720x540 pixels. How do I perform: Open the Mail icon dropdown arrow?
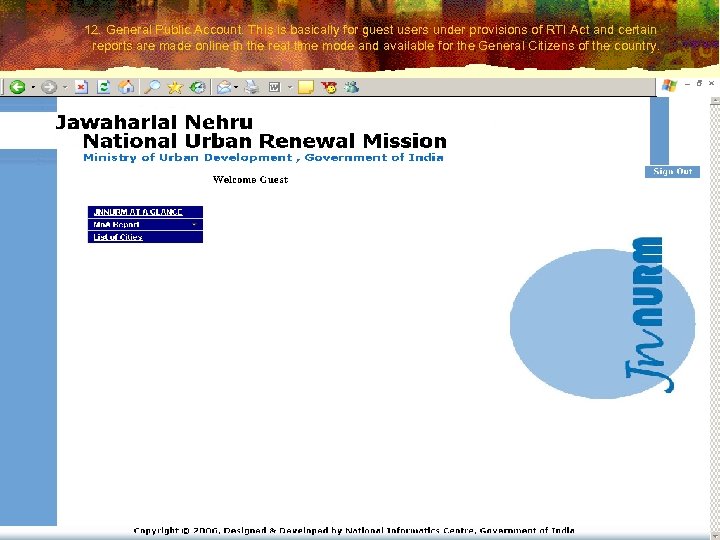click(236, 87)
